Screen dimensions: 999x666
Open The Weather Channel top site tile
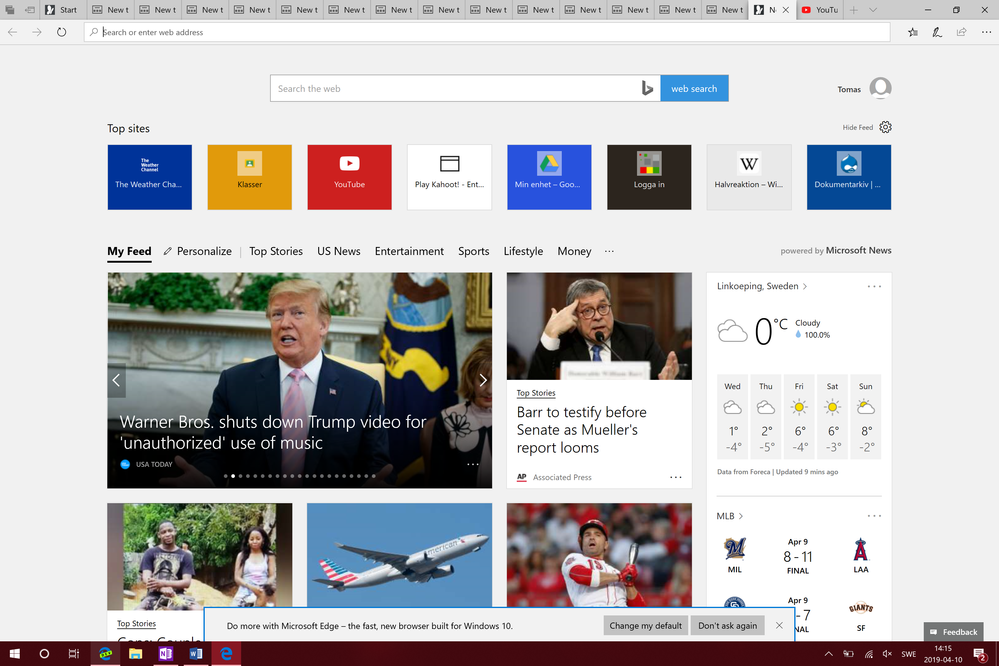point(150,177)
